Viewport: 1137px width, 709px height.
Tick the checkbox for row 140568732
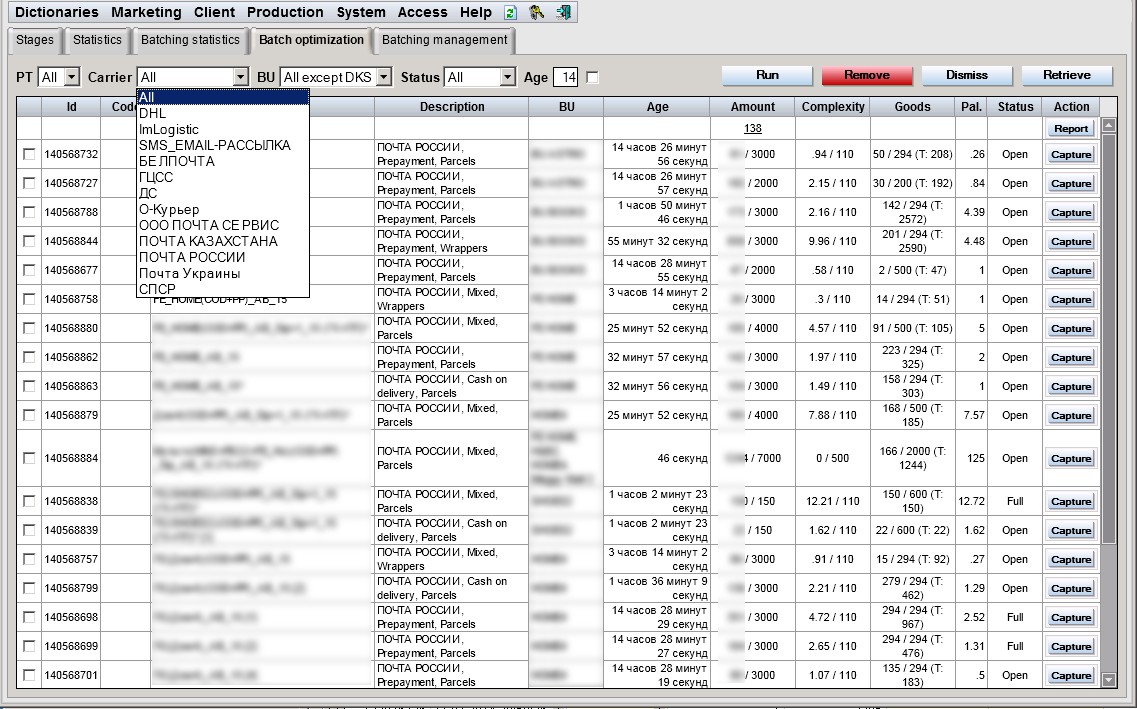click(x=29, y=154)
